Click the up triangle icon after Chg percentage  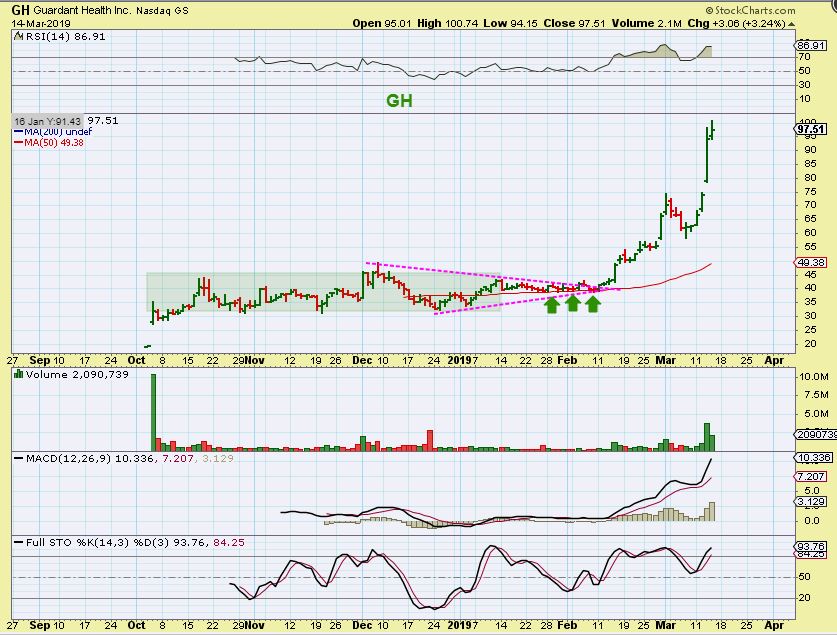[792, 24]
